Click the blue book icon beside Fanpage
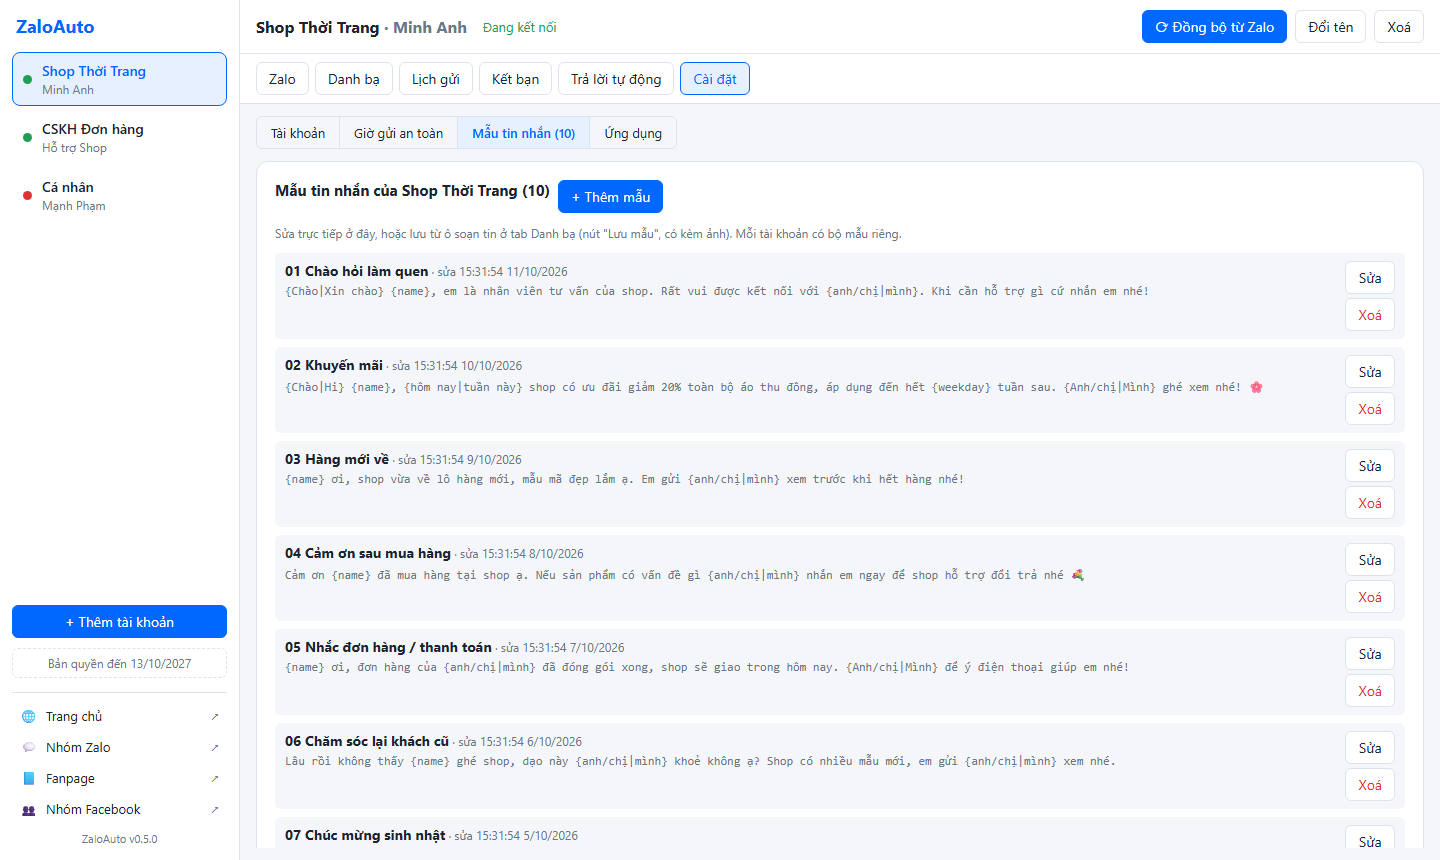The height and width of the screenshot is (860, 1440). coord(28,779)
